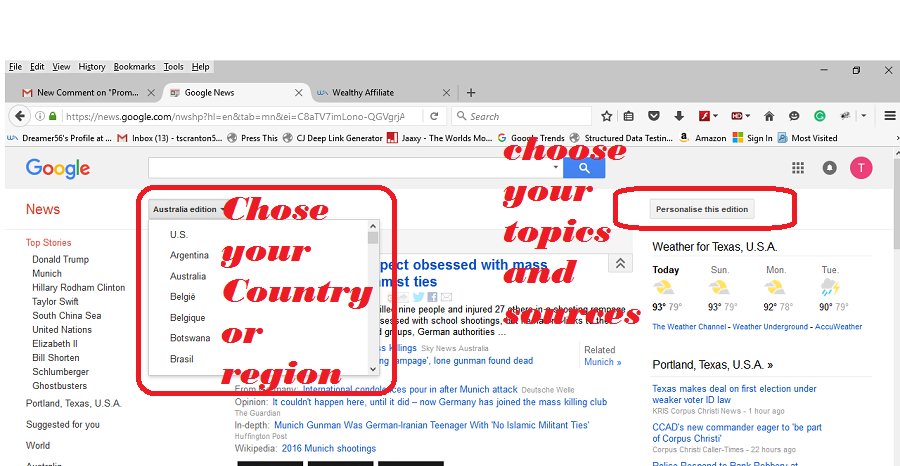
Task: Save the page to Pocket
Action: [654, 116]
